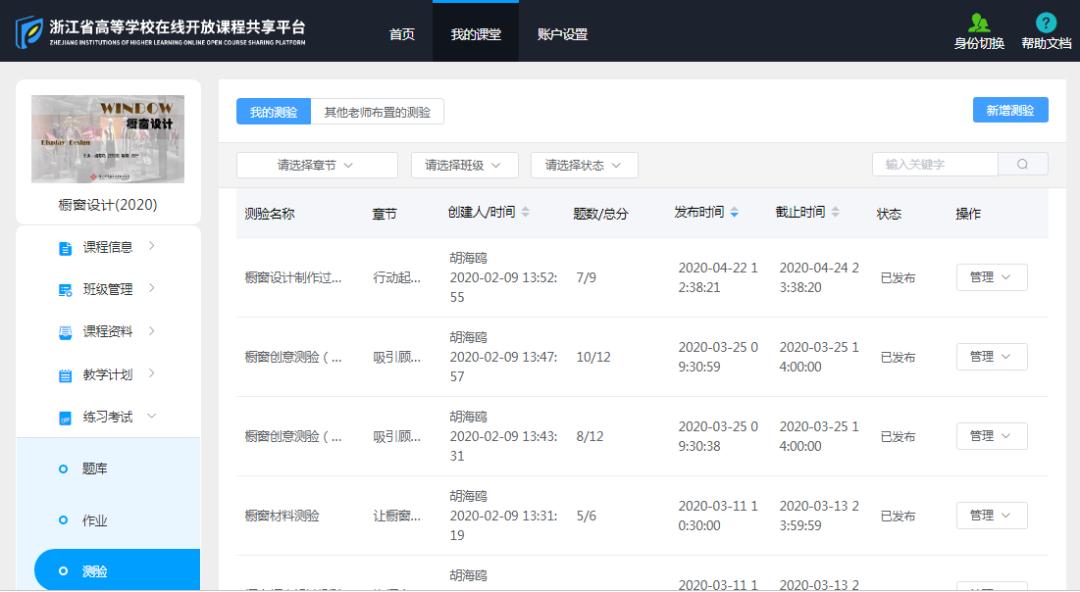Switch to 其他老师布置的测验 tab
Screen dimensions: 1080x592
point(377,112)
